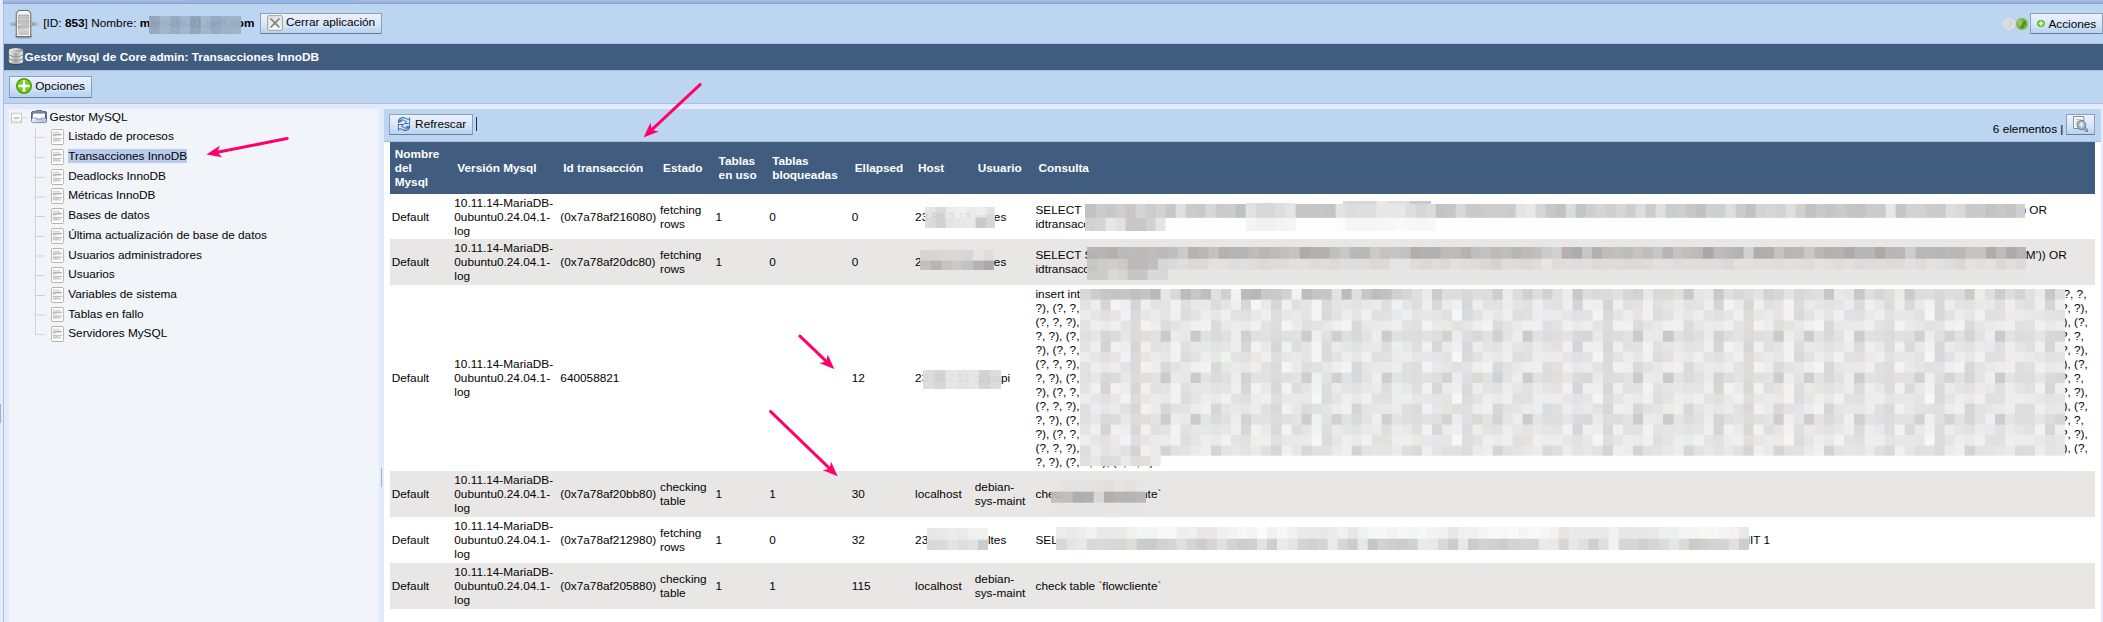2103x622 pixels.
Task: Click the Cerrar aplicación button
Action: point(321,23)
